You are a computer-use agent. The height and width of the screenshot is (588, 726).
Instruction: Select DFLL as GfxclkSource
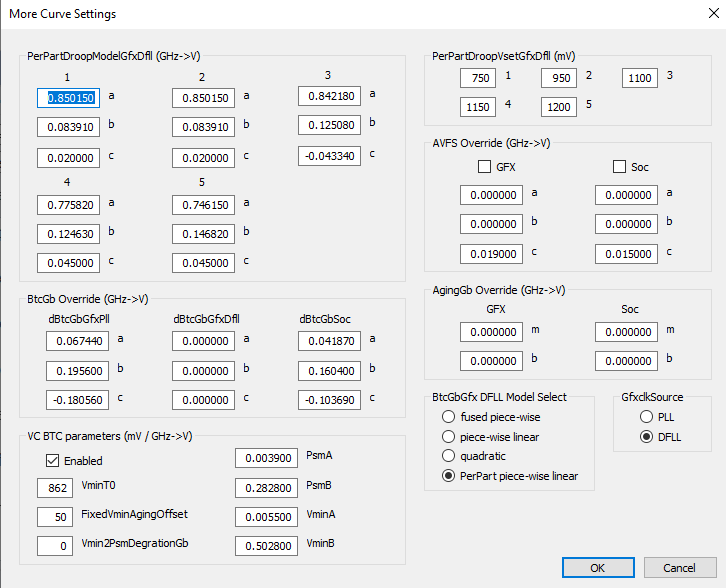tap(646, 436)
